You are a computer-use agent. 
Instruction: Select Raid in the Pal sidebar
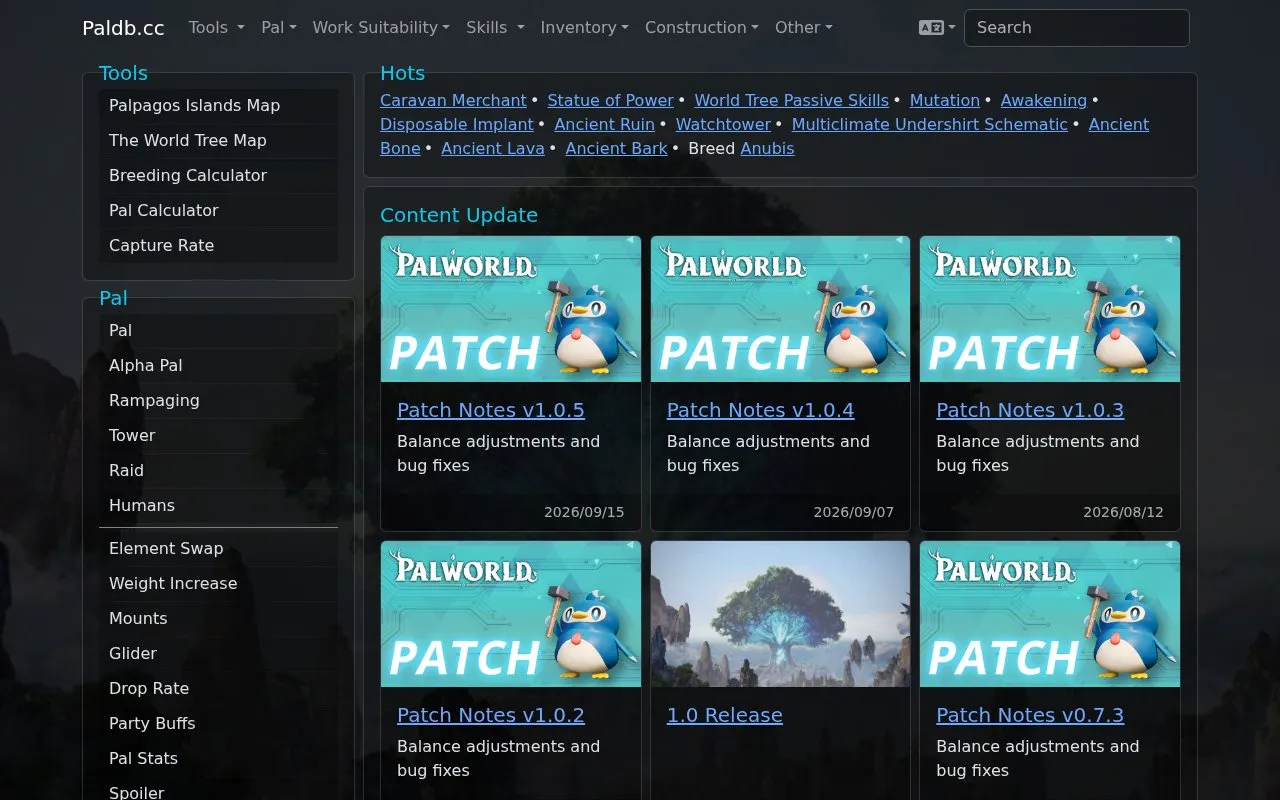click(218, 471)
